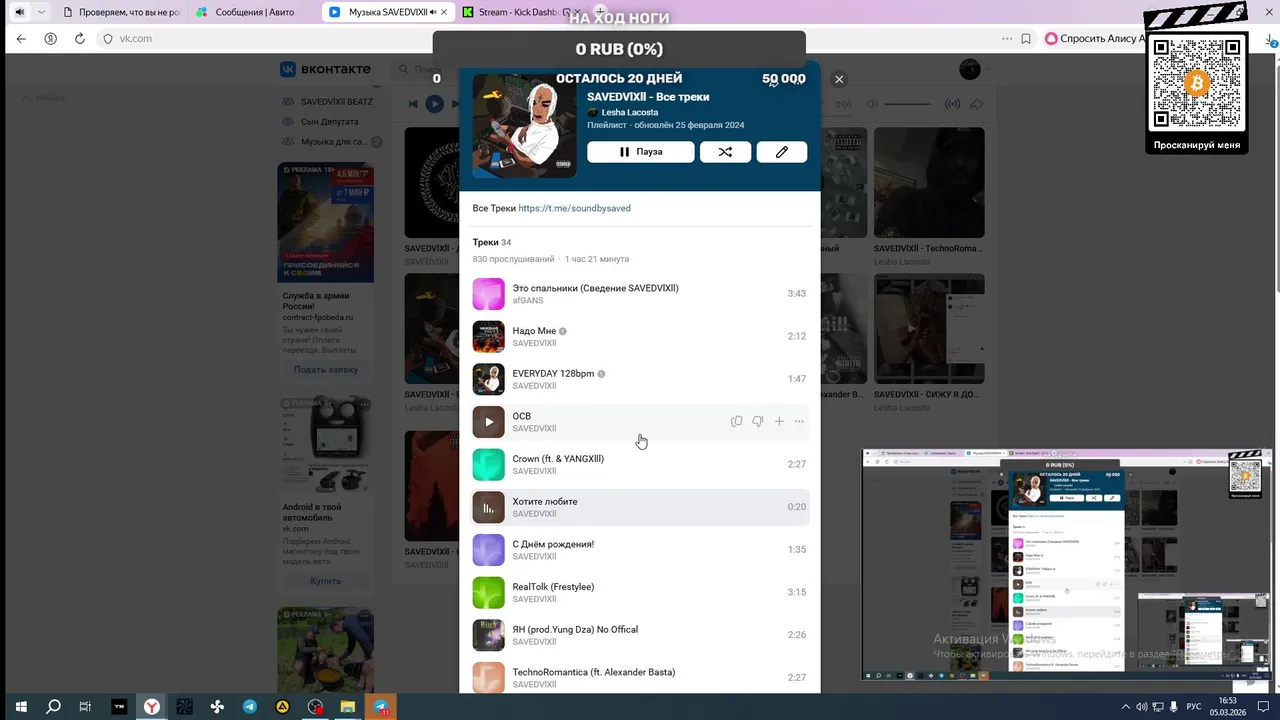Switch to the Проверяем, что вы не робот tab
Screen dimensions: 1280x720
click(x=121, y=12)
